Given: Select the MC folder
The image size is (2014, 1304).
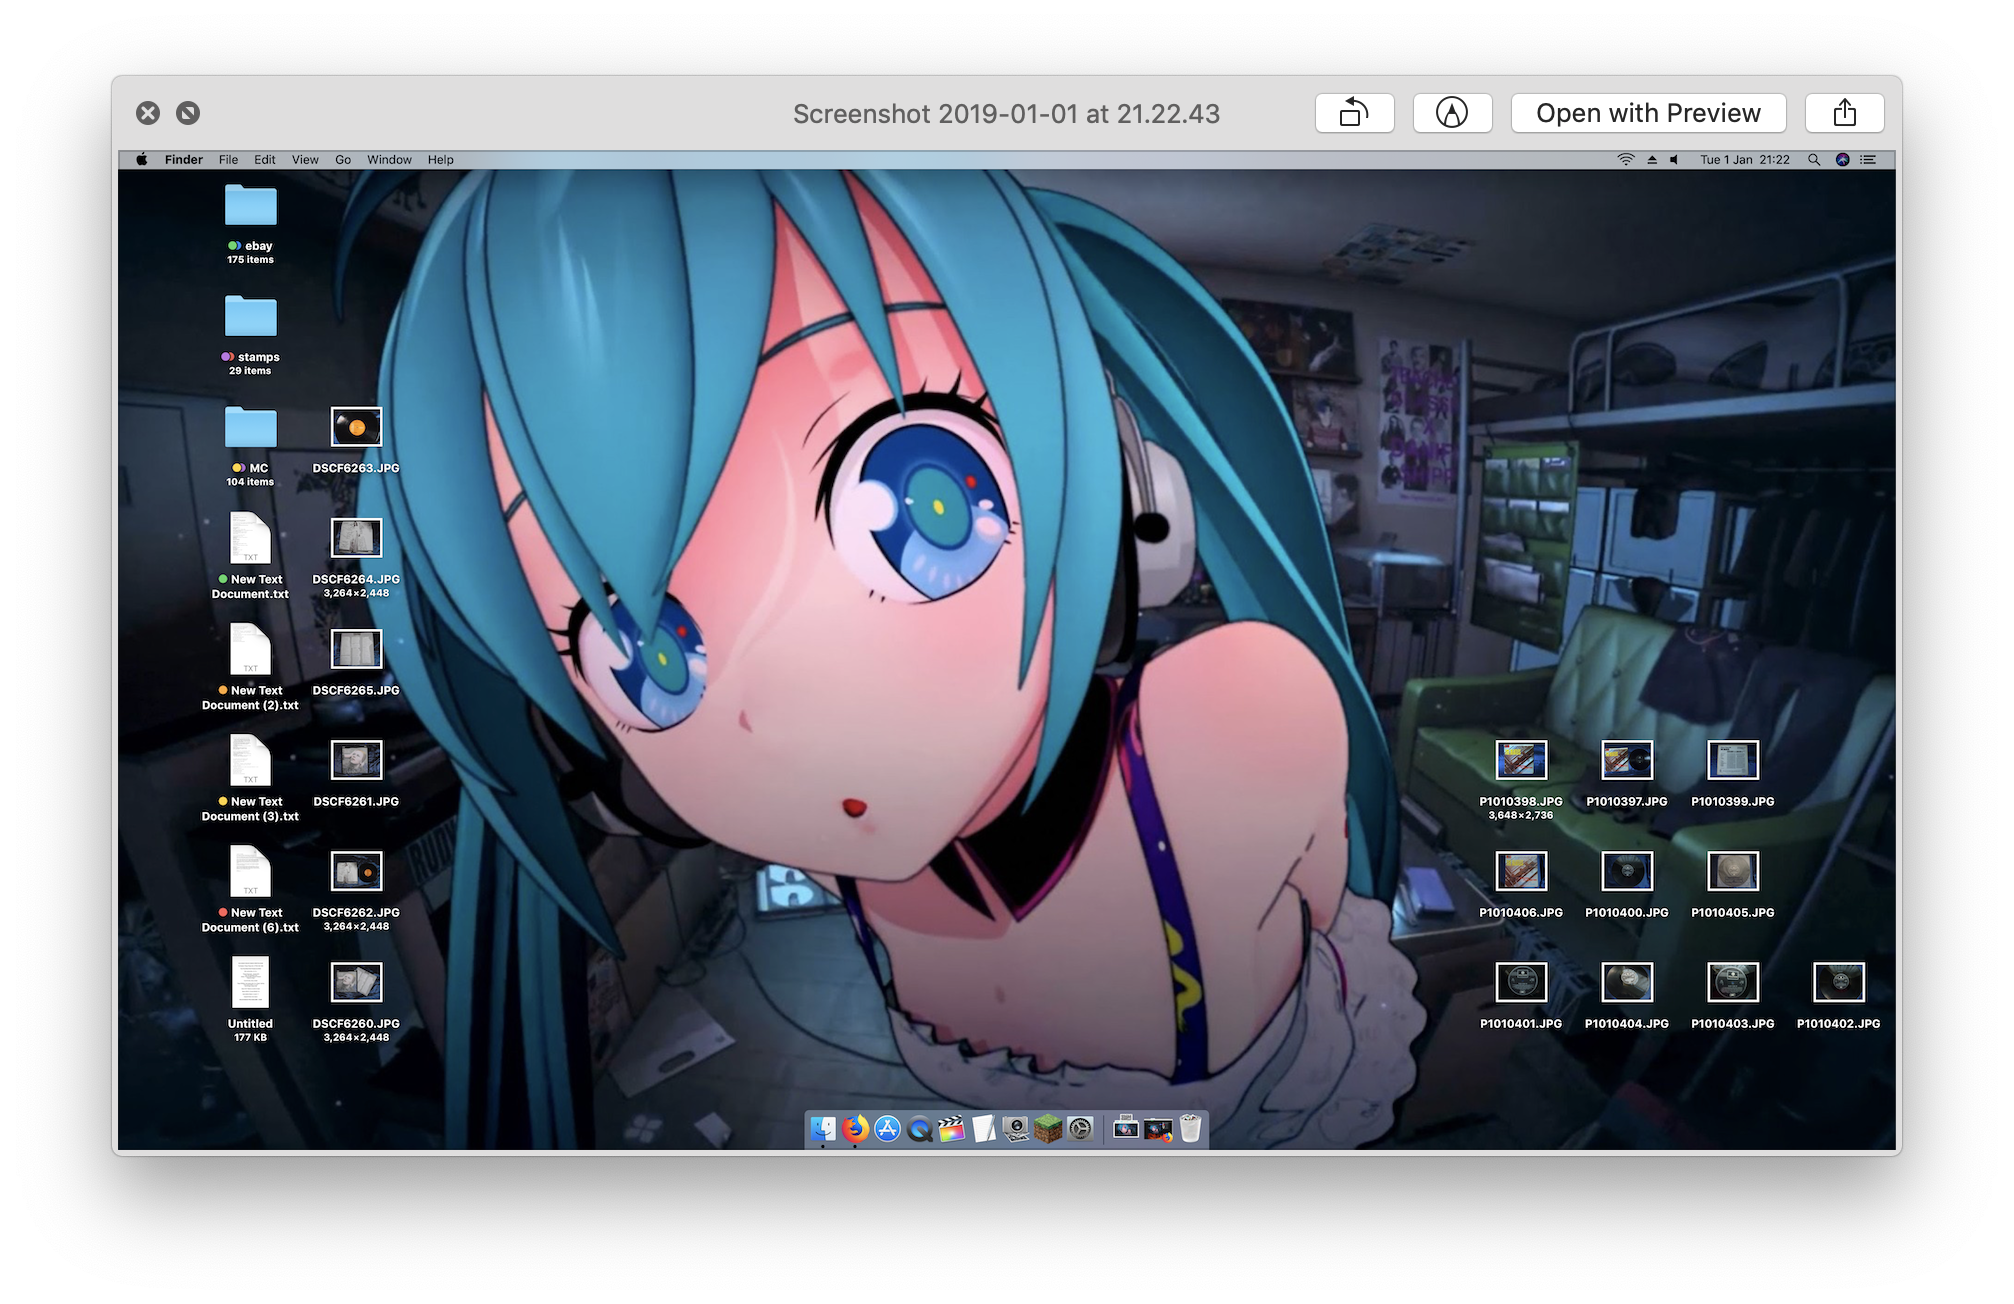Looking at the screenshot, I should [x=250, y=428].
